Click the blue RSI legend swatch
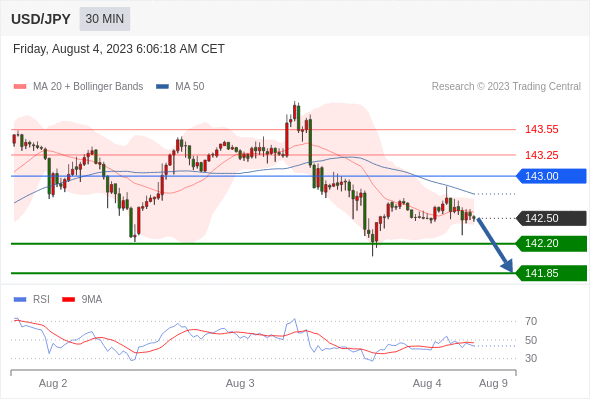Image resolution: width=590 pixels, height=400 pixels. pyautogui.click(x=20, y=300)
